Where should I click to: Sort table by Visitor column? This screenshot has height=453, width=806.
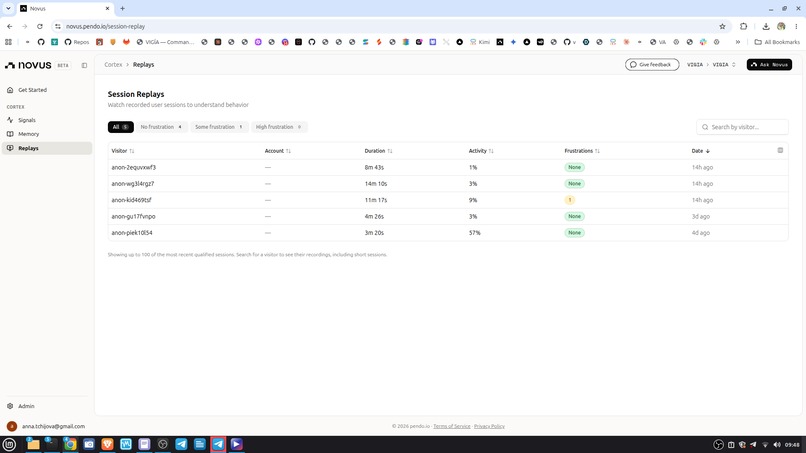[x=123, y=151]
